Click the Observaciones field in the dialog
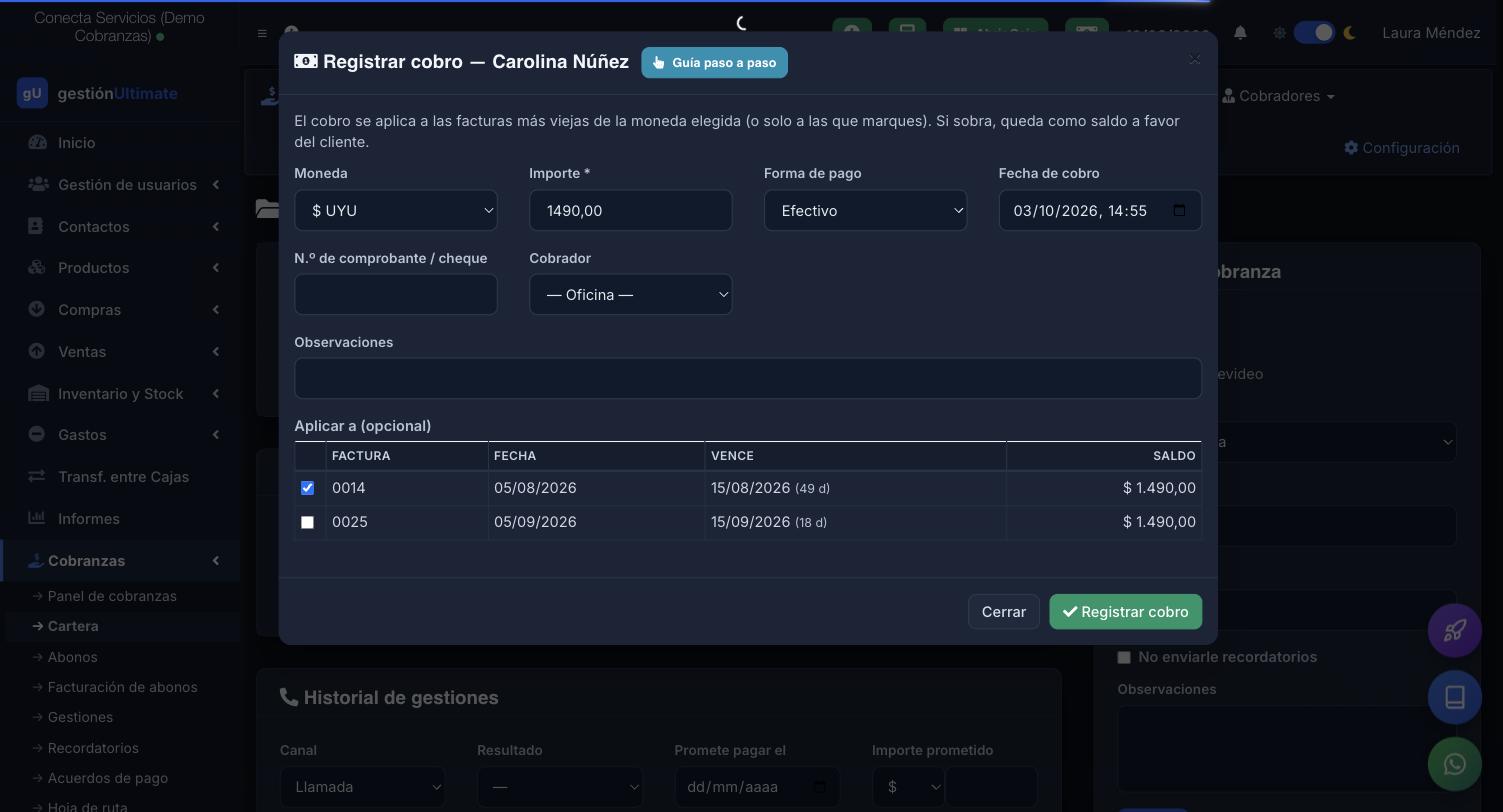1503x812 pixels. (748, 379)
